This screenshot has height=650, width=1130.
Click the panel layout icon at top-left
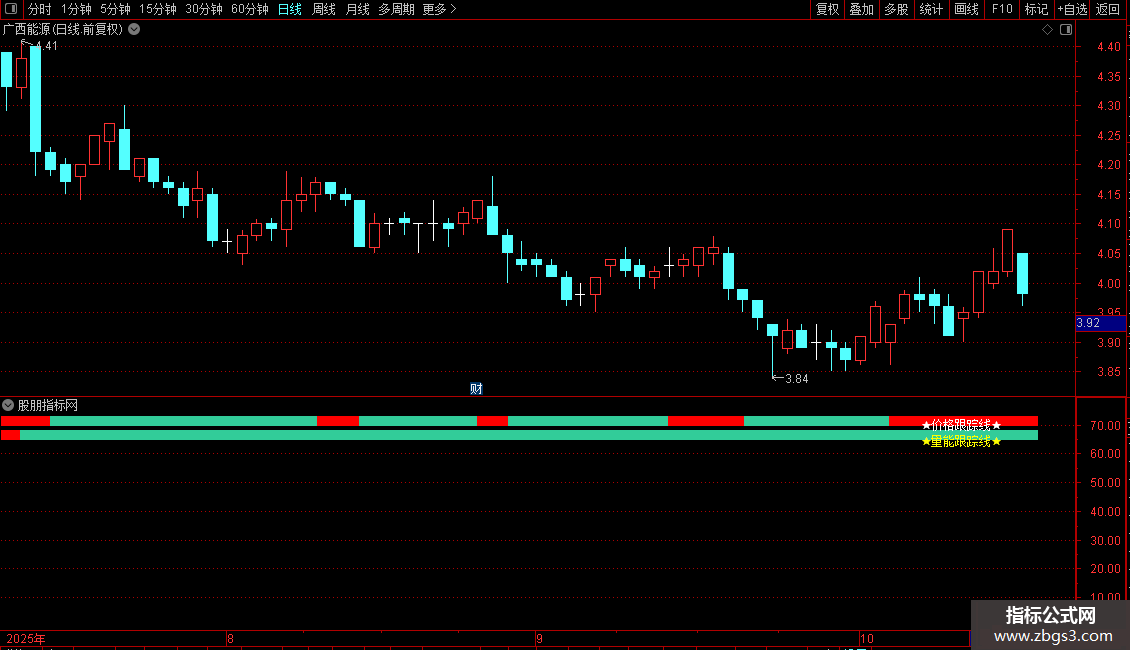click(11, 9)
